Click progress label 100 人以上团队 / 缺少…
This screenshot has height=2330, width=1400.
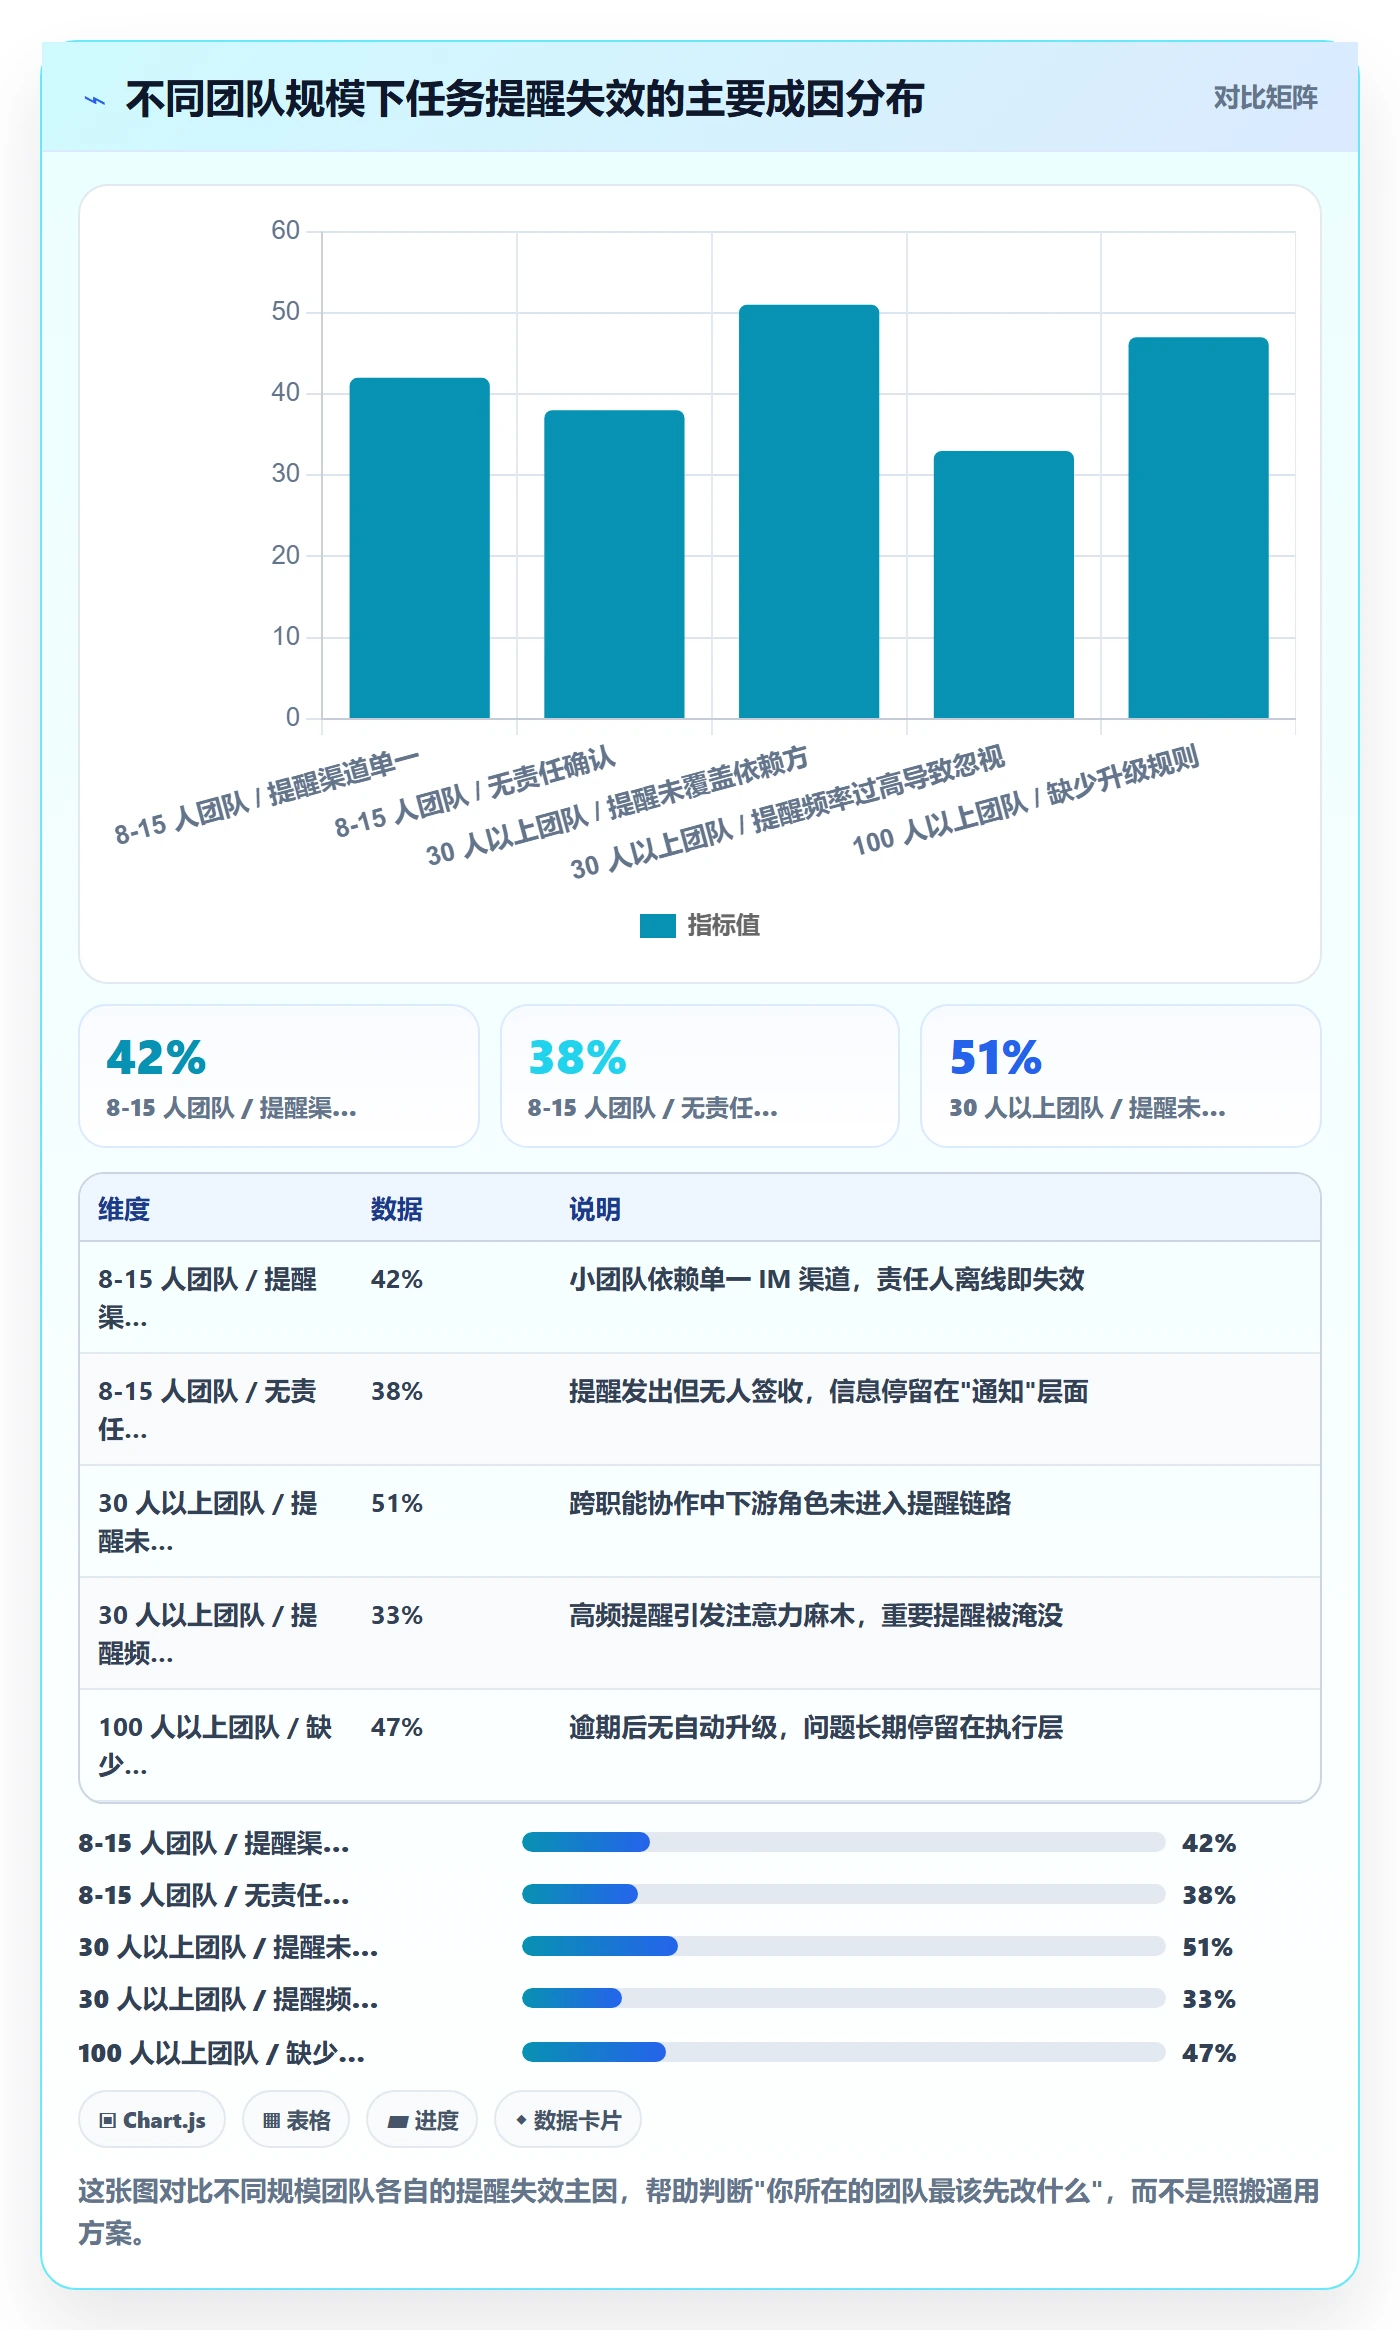[x=221, y=2053]
